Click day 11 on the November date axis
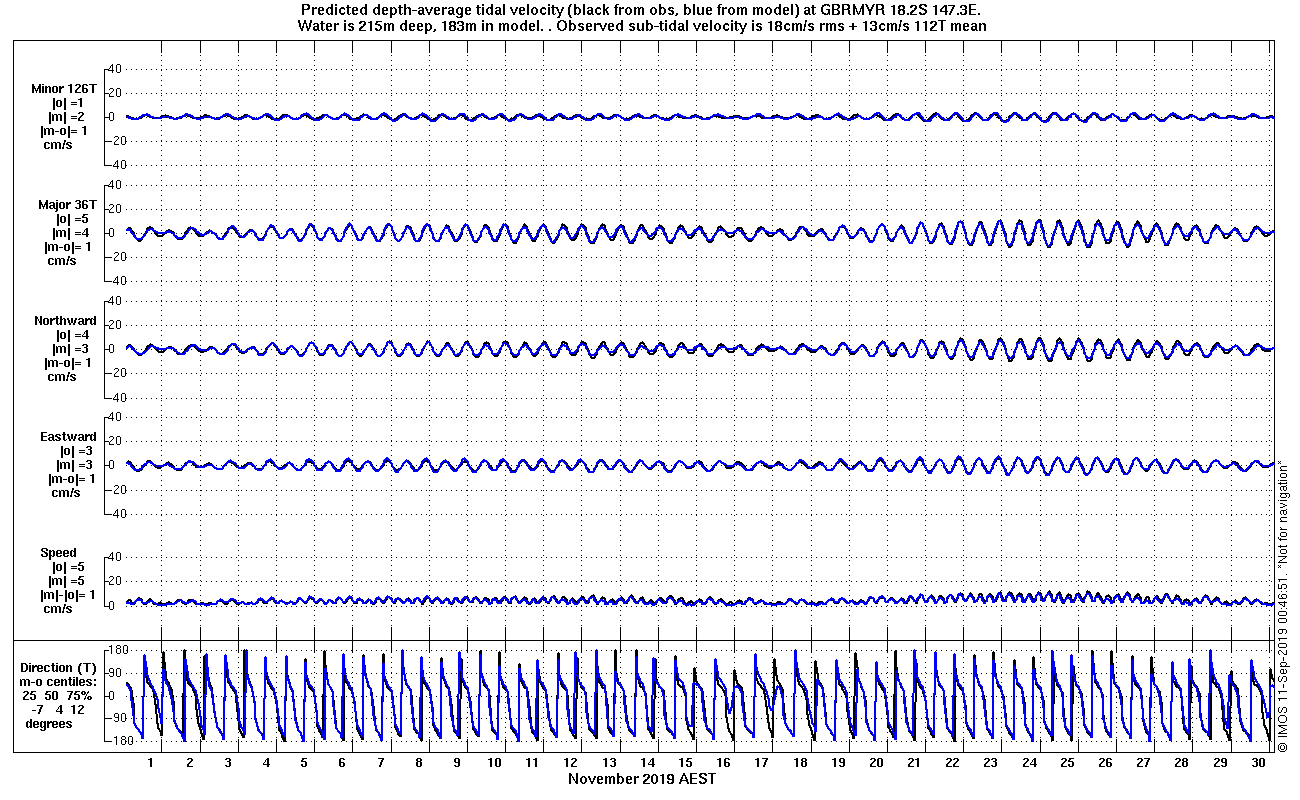1300x800 pixels. click(x=533, y=763)
